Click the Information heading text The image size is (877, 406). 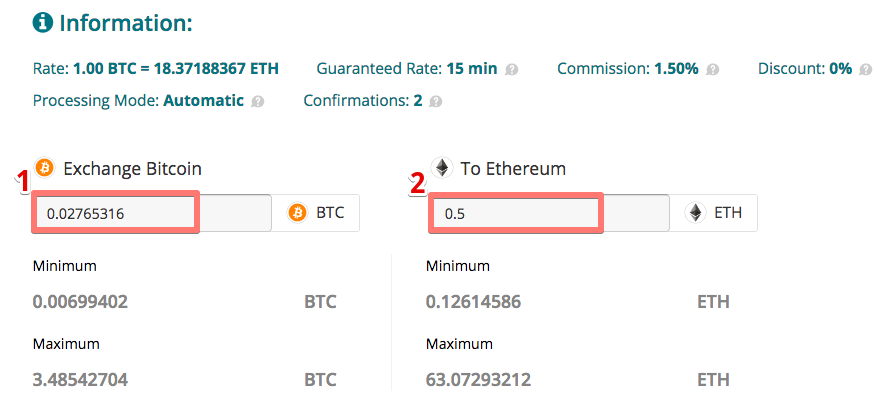tap(126, 24)
